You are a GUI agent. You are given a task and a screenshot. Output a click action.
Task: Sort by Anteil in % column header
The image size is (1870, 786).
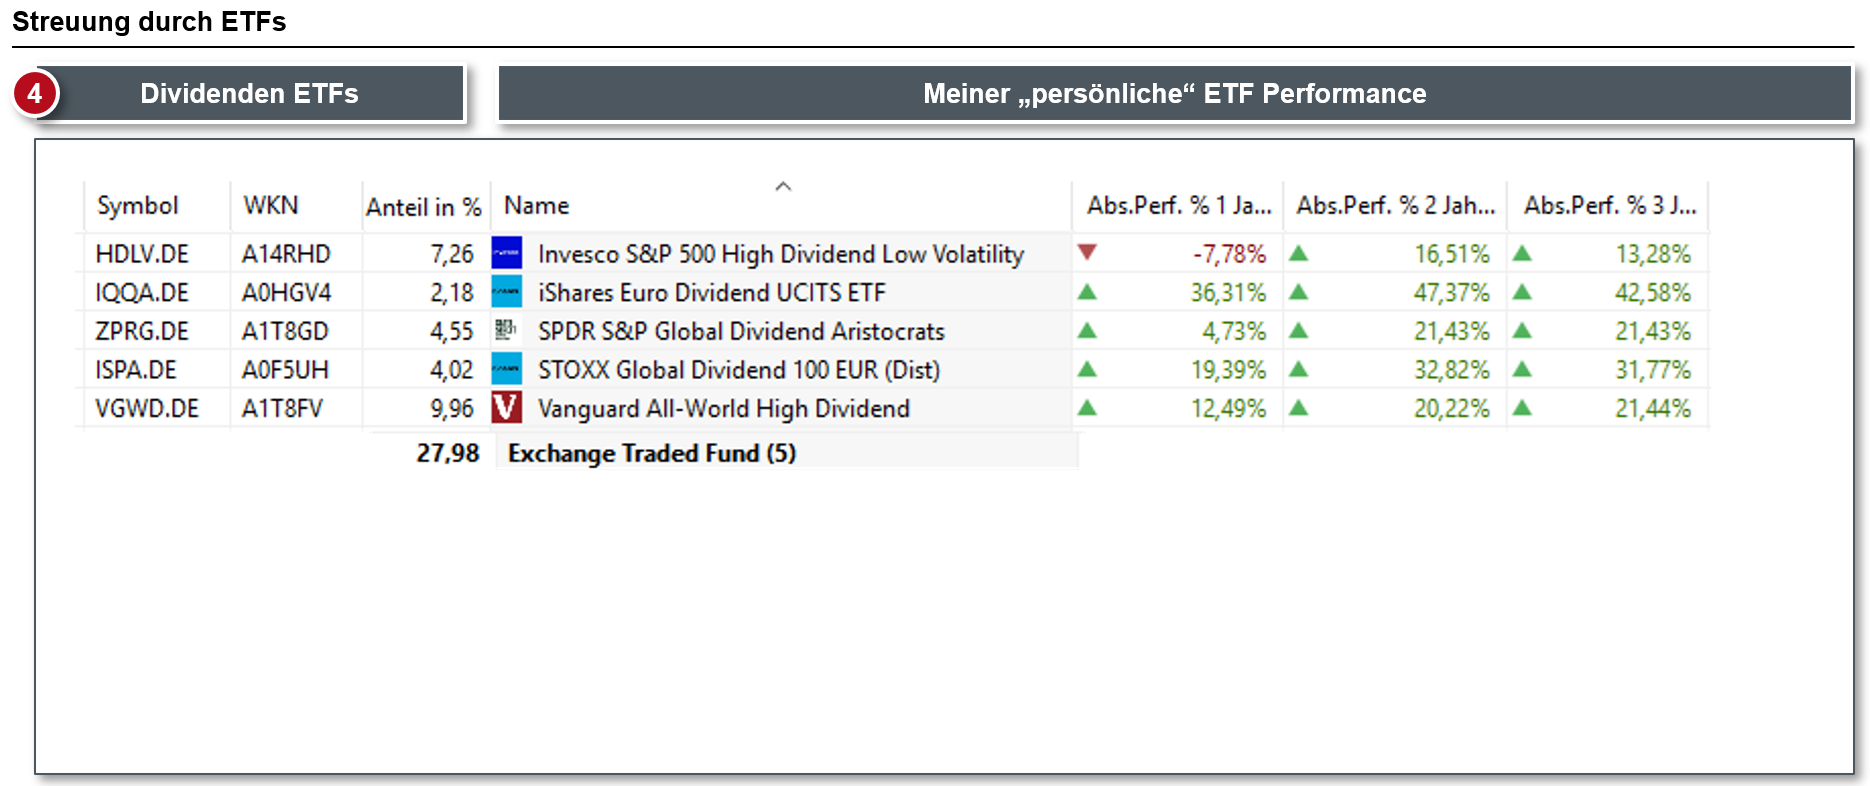423,207
